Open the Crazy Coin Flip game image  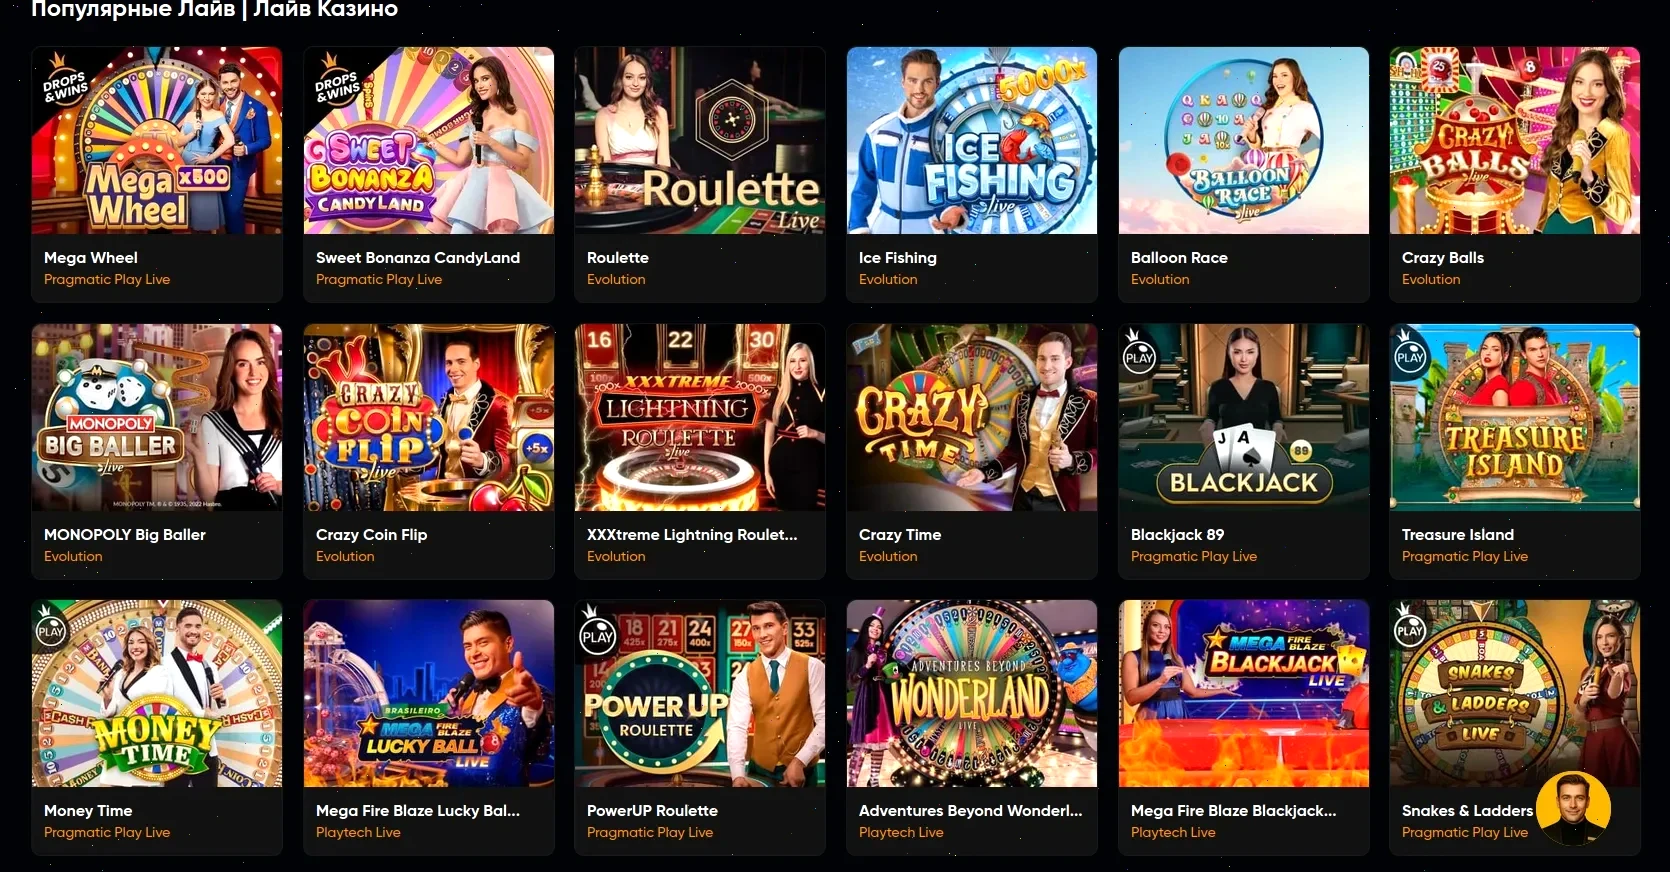[429, 417]
